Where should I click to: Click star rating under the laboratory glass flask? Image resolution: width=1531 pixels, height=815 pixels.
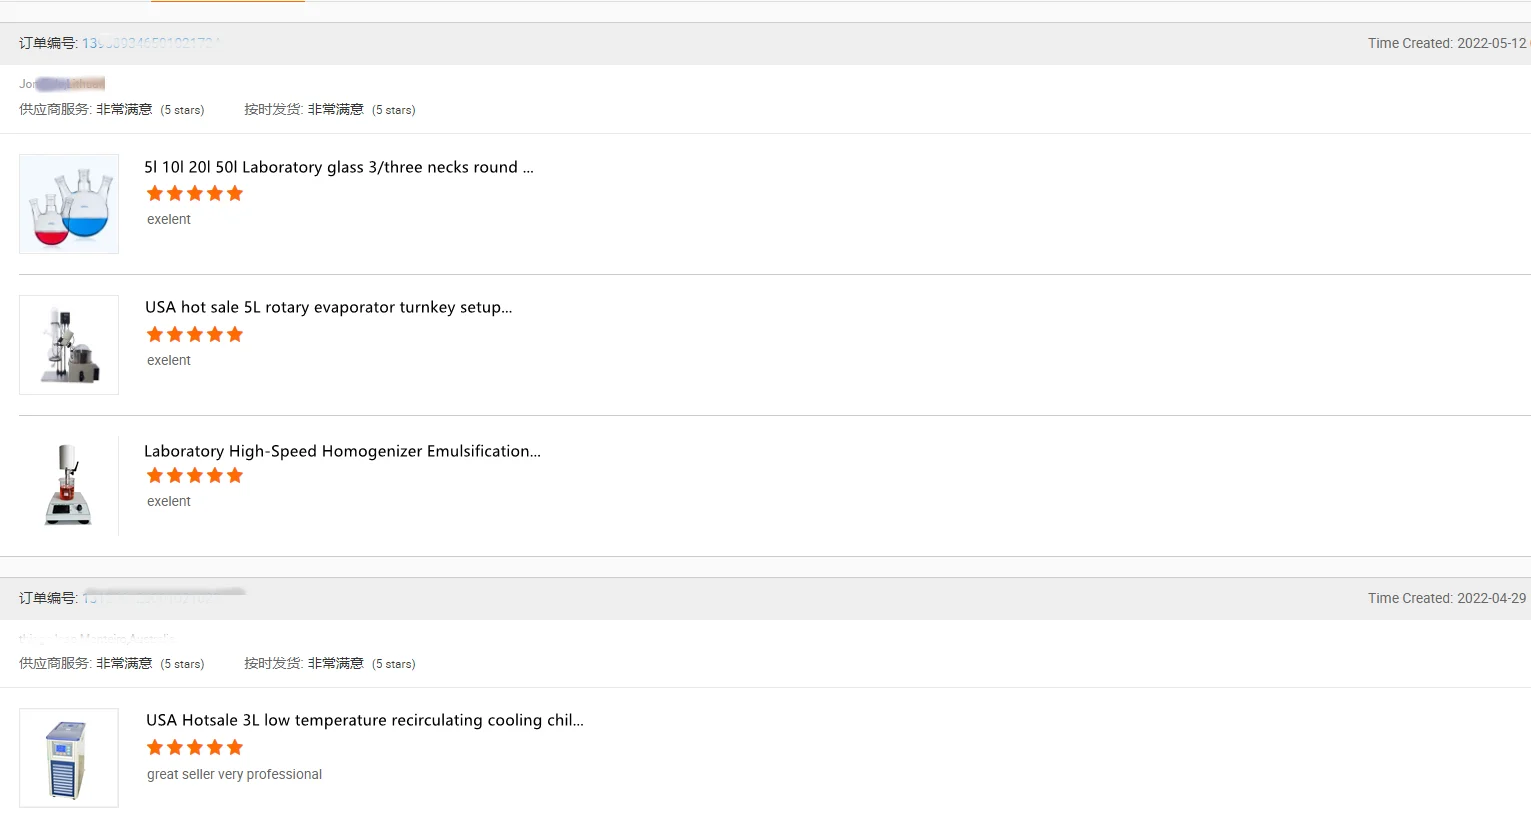pos(195,194)
